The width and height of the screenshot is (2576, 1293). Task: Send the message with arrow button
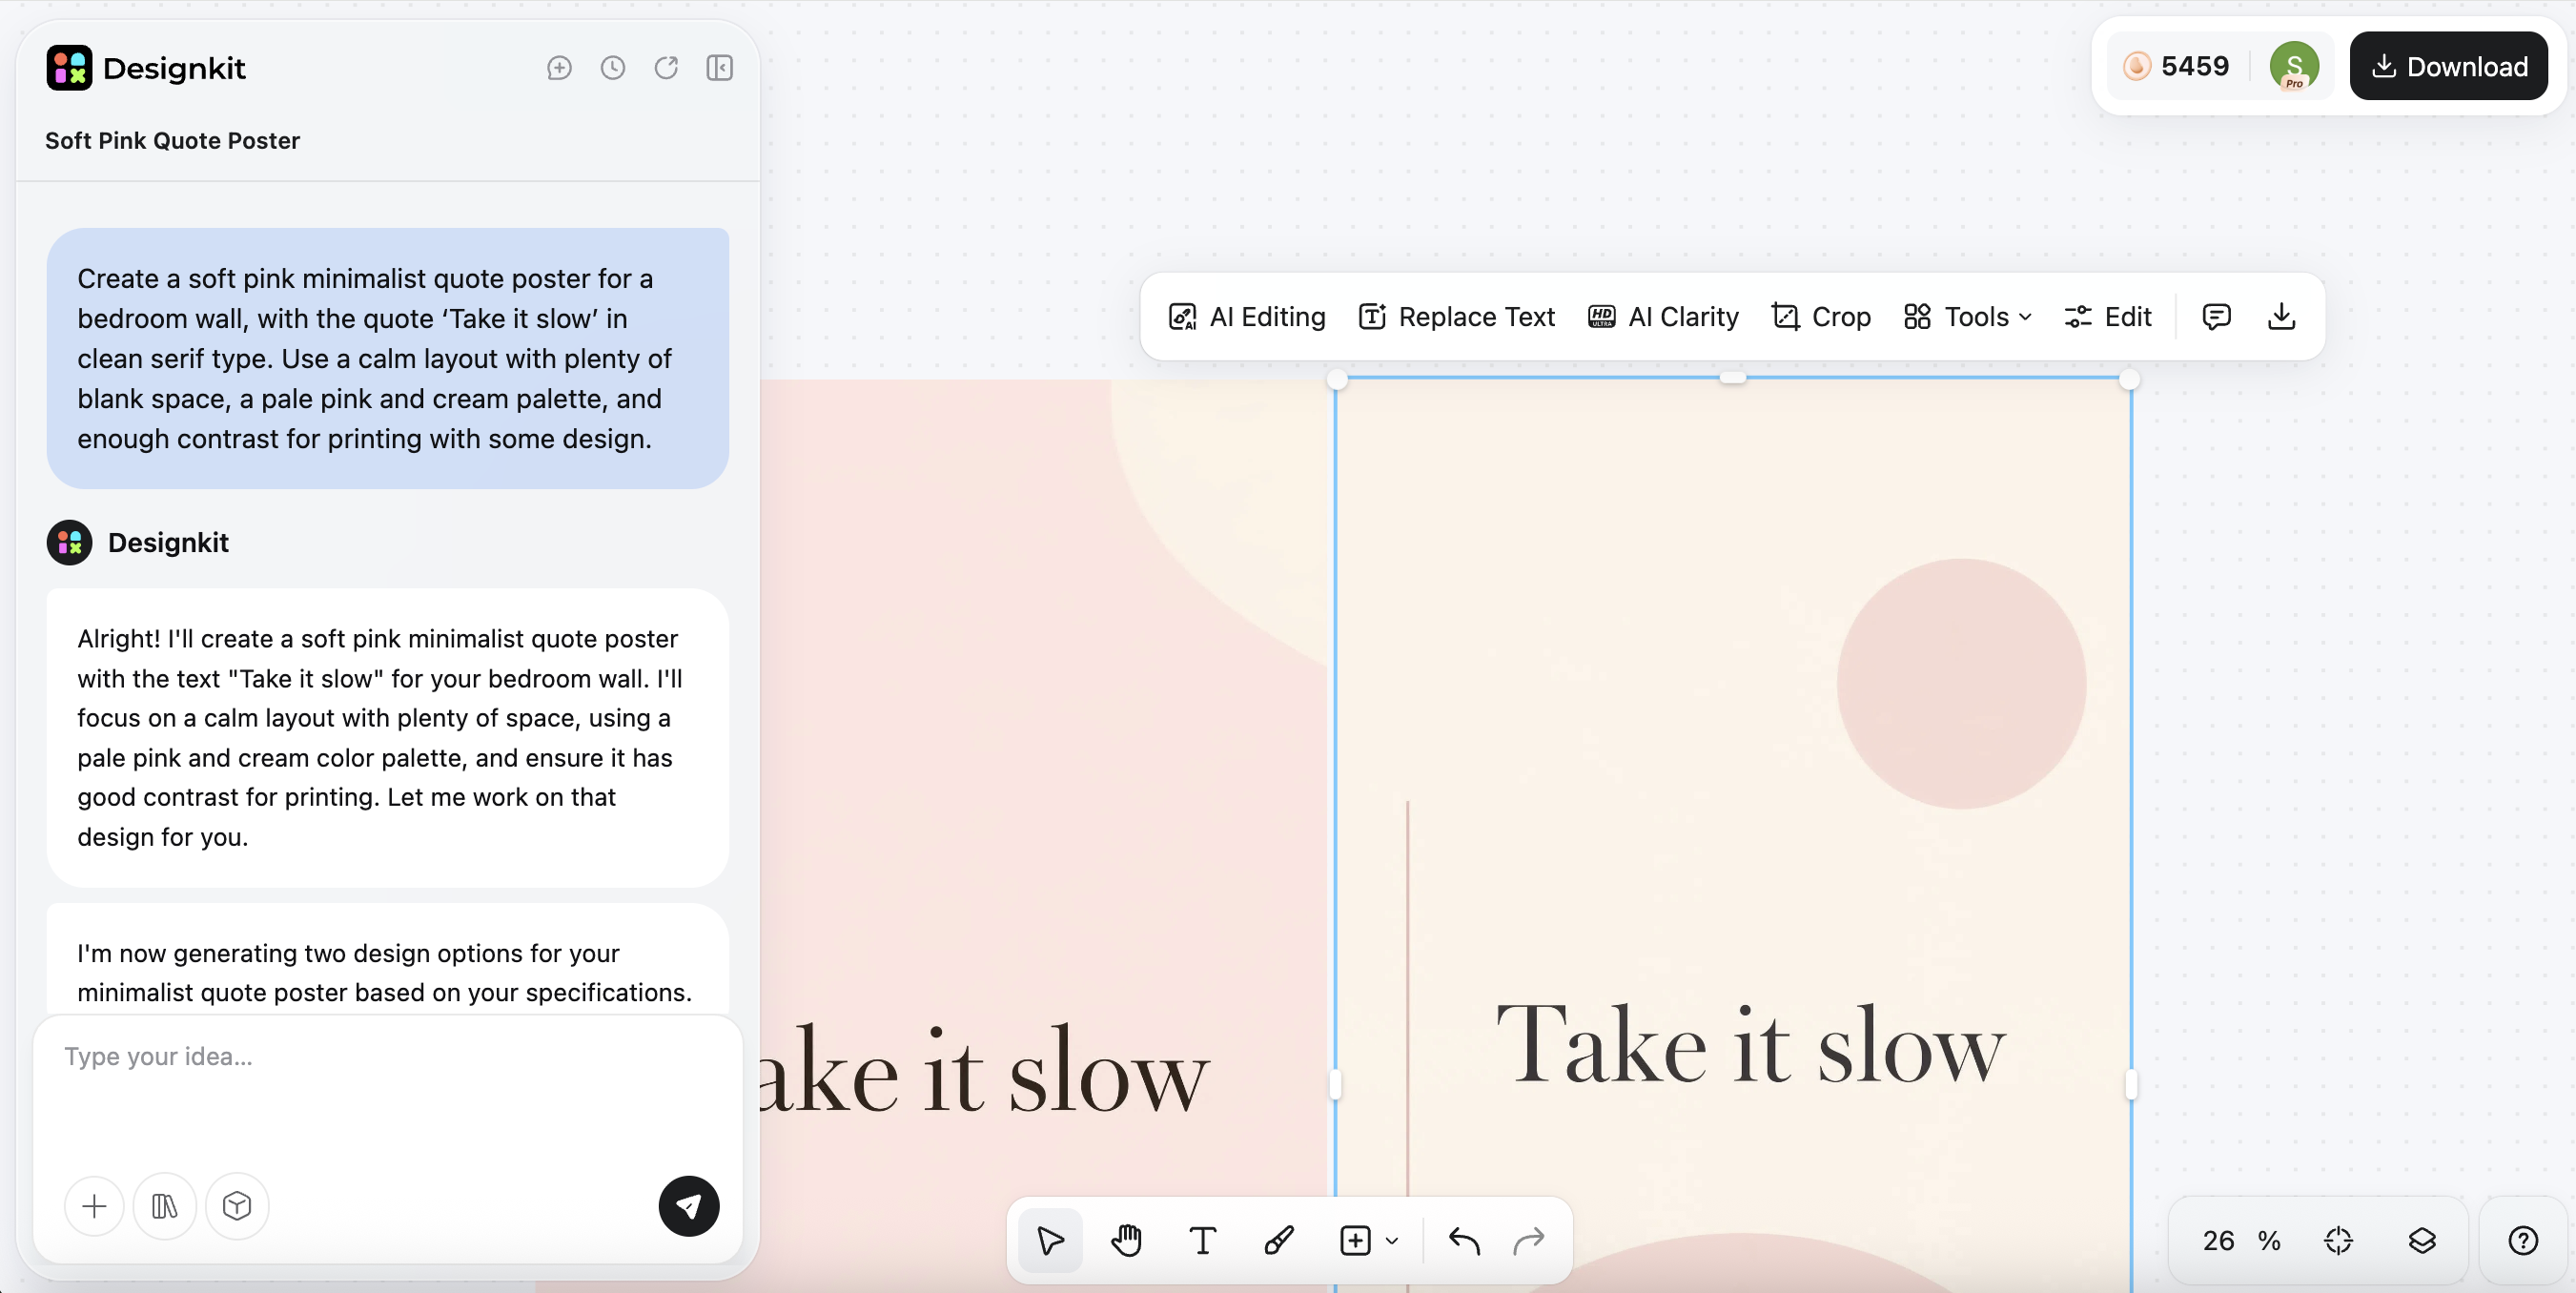tap(688, 1205)
